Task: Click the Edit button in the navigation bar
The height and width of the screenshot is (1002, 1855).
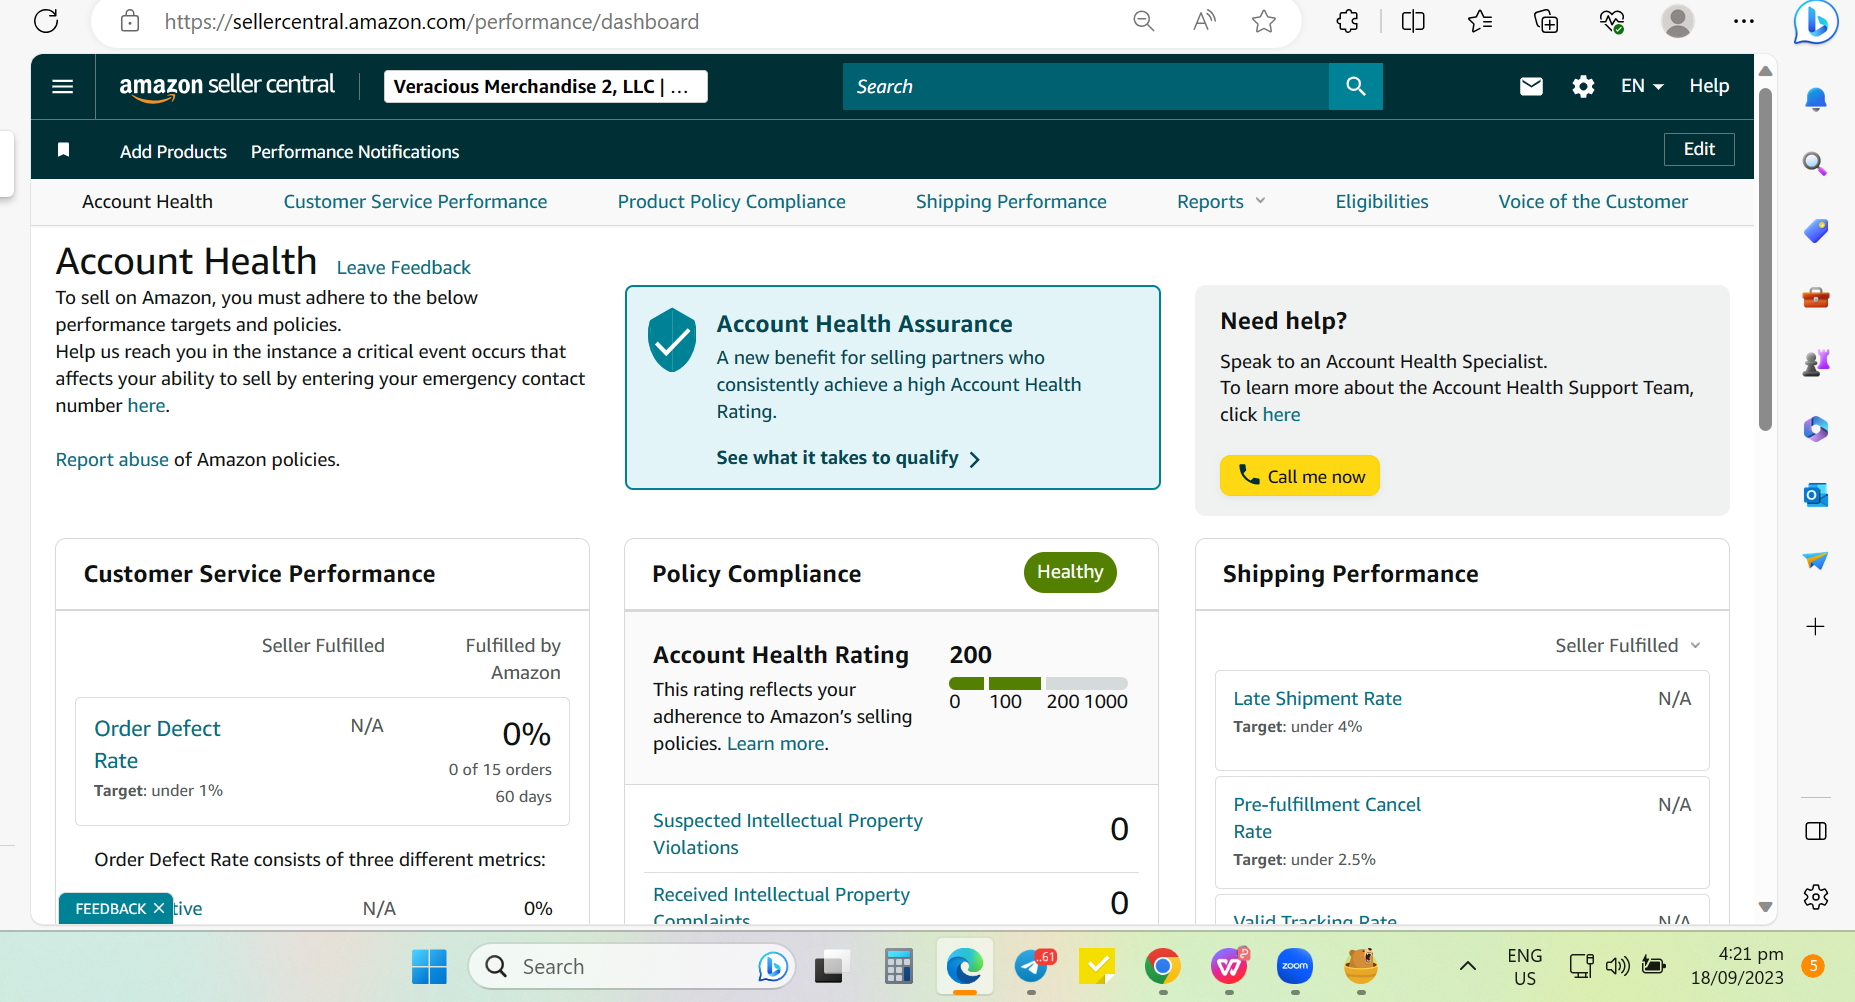Action: pos(1699,149)
